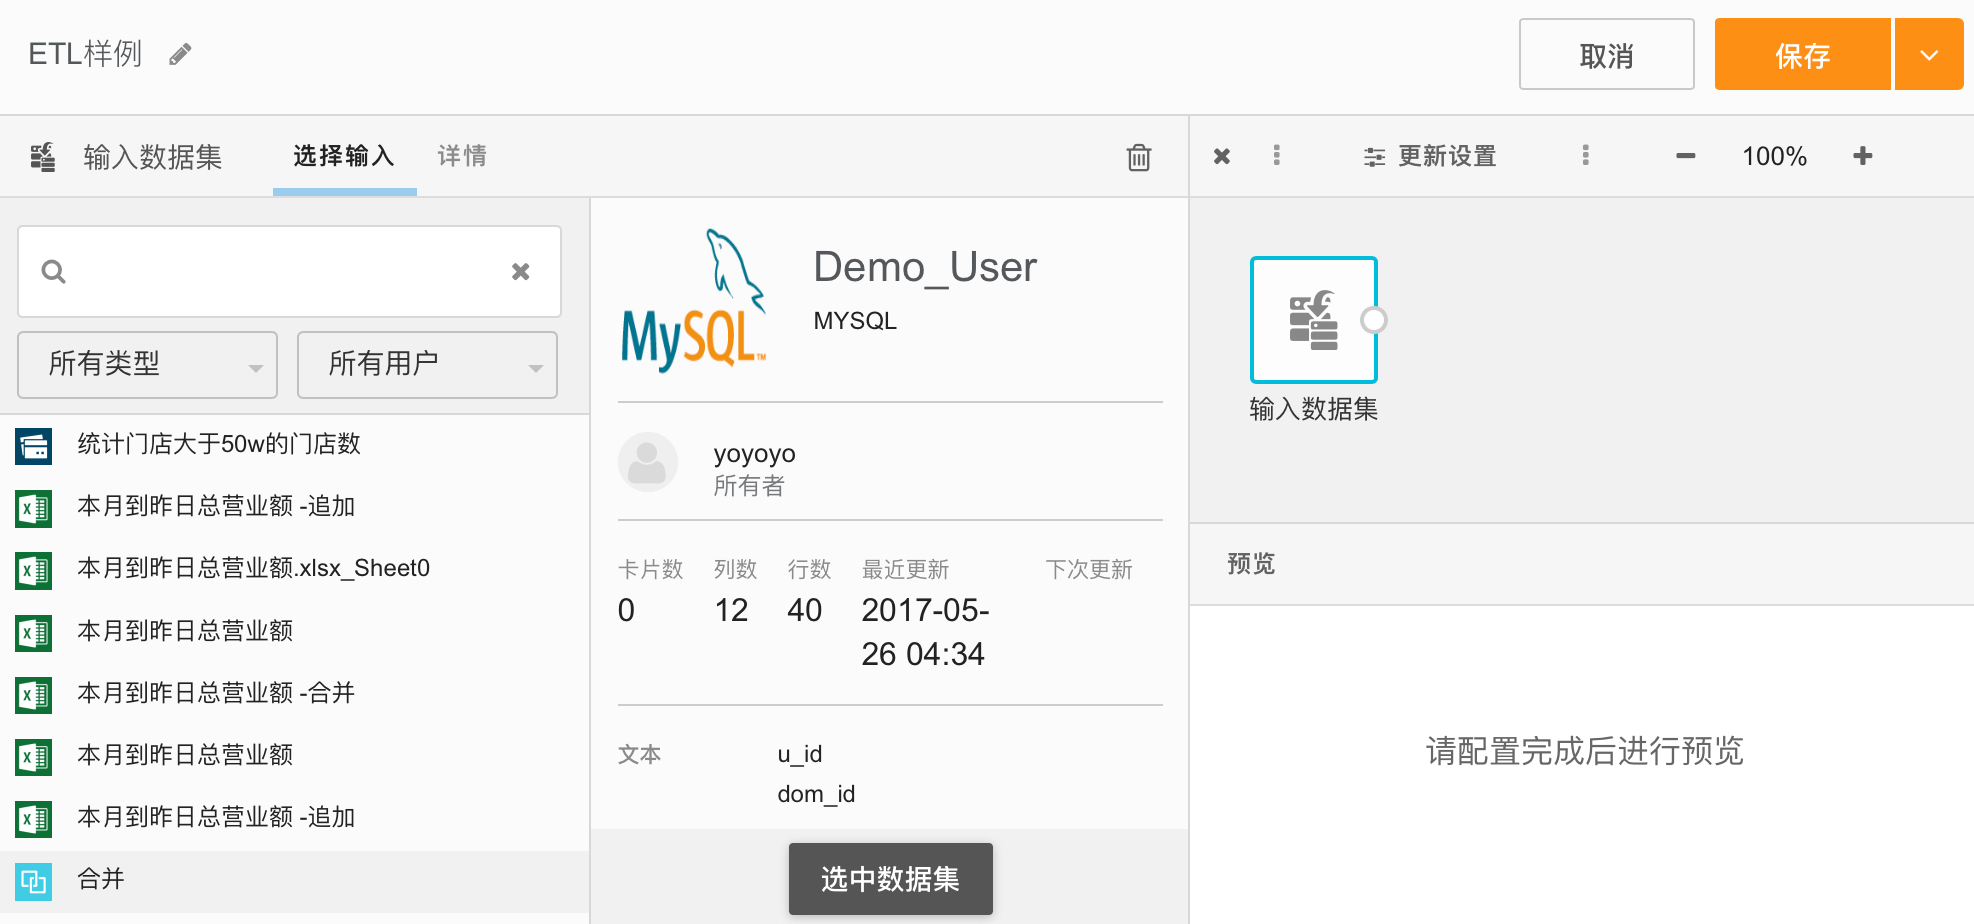Zoom in with the plus icon
The width and height of the screenshot is (1974, 924).
1862,156
